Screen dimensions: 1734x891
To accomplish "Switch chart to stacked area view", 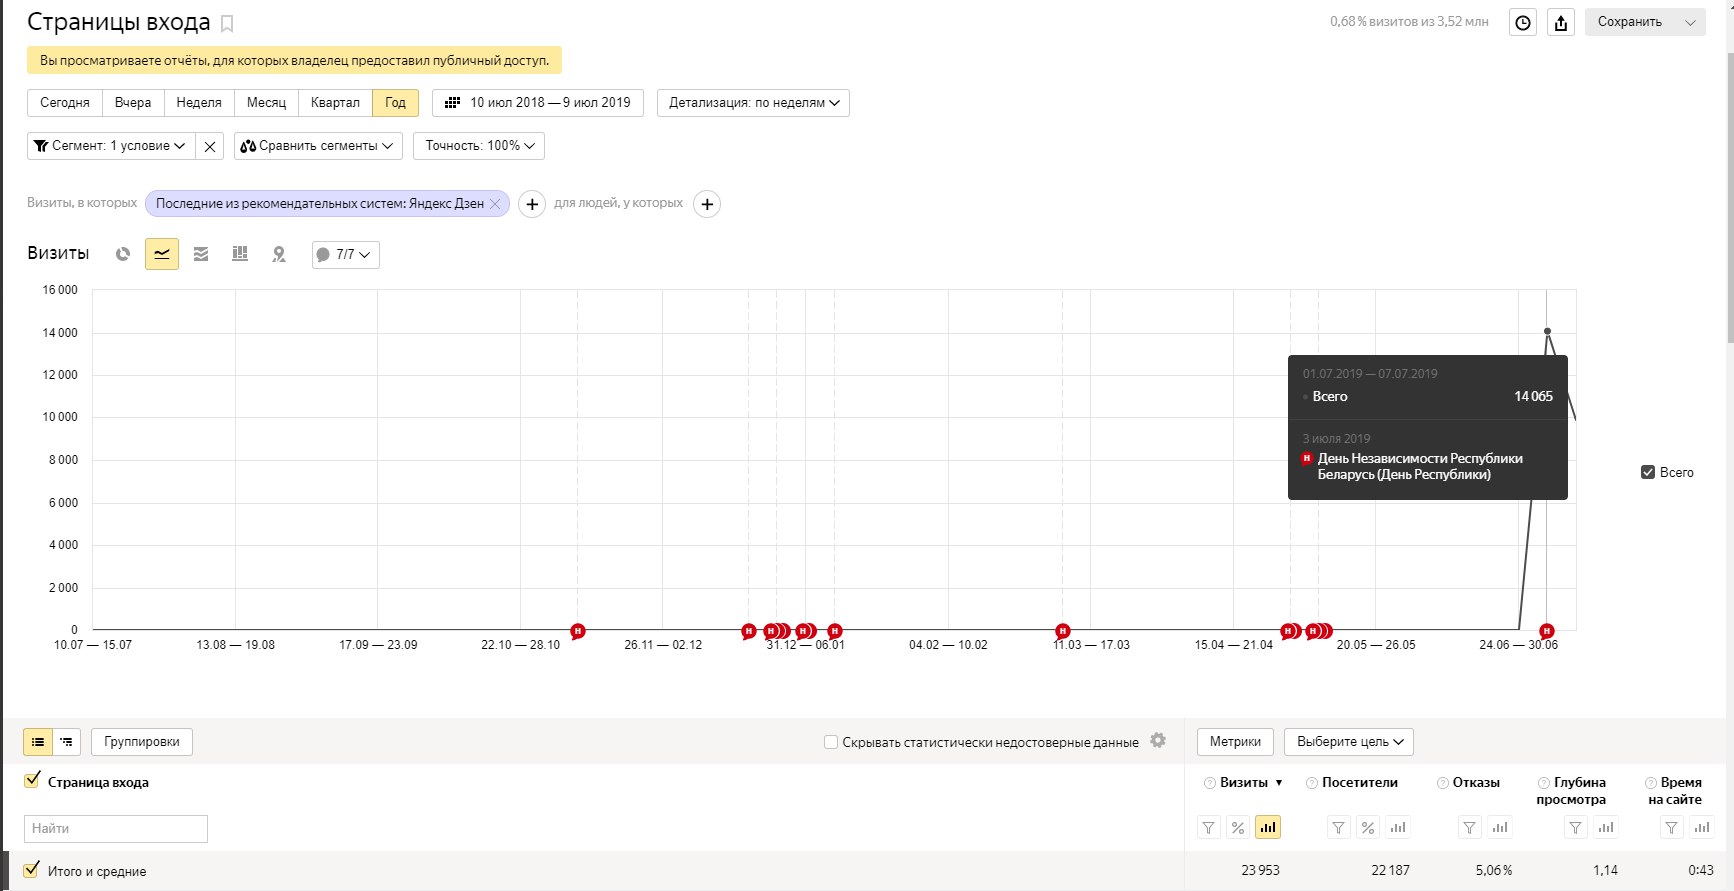I will click(x=201, y=254).
